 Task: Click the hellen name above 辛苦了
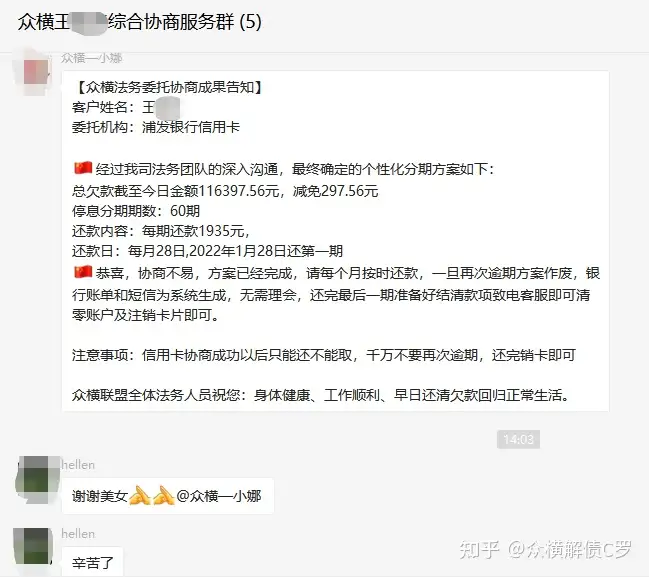pos(78,534)
